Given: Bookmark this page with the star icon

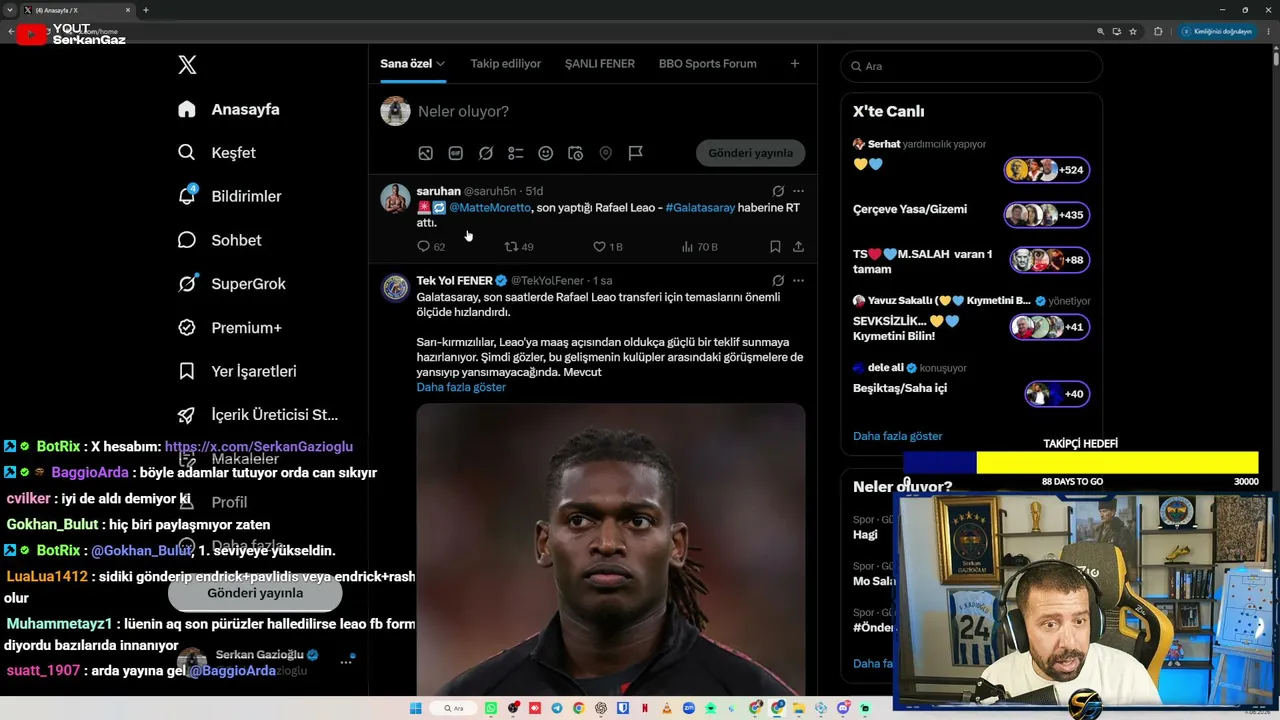Looking at the screenshot, I should tap(1133, 31).
